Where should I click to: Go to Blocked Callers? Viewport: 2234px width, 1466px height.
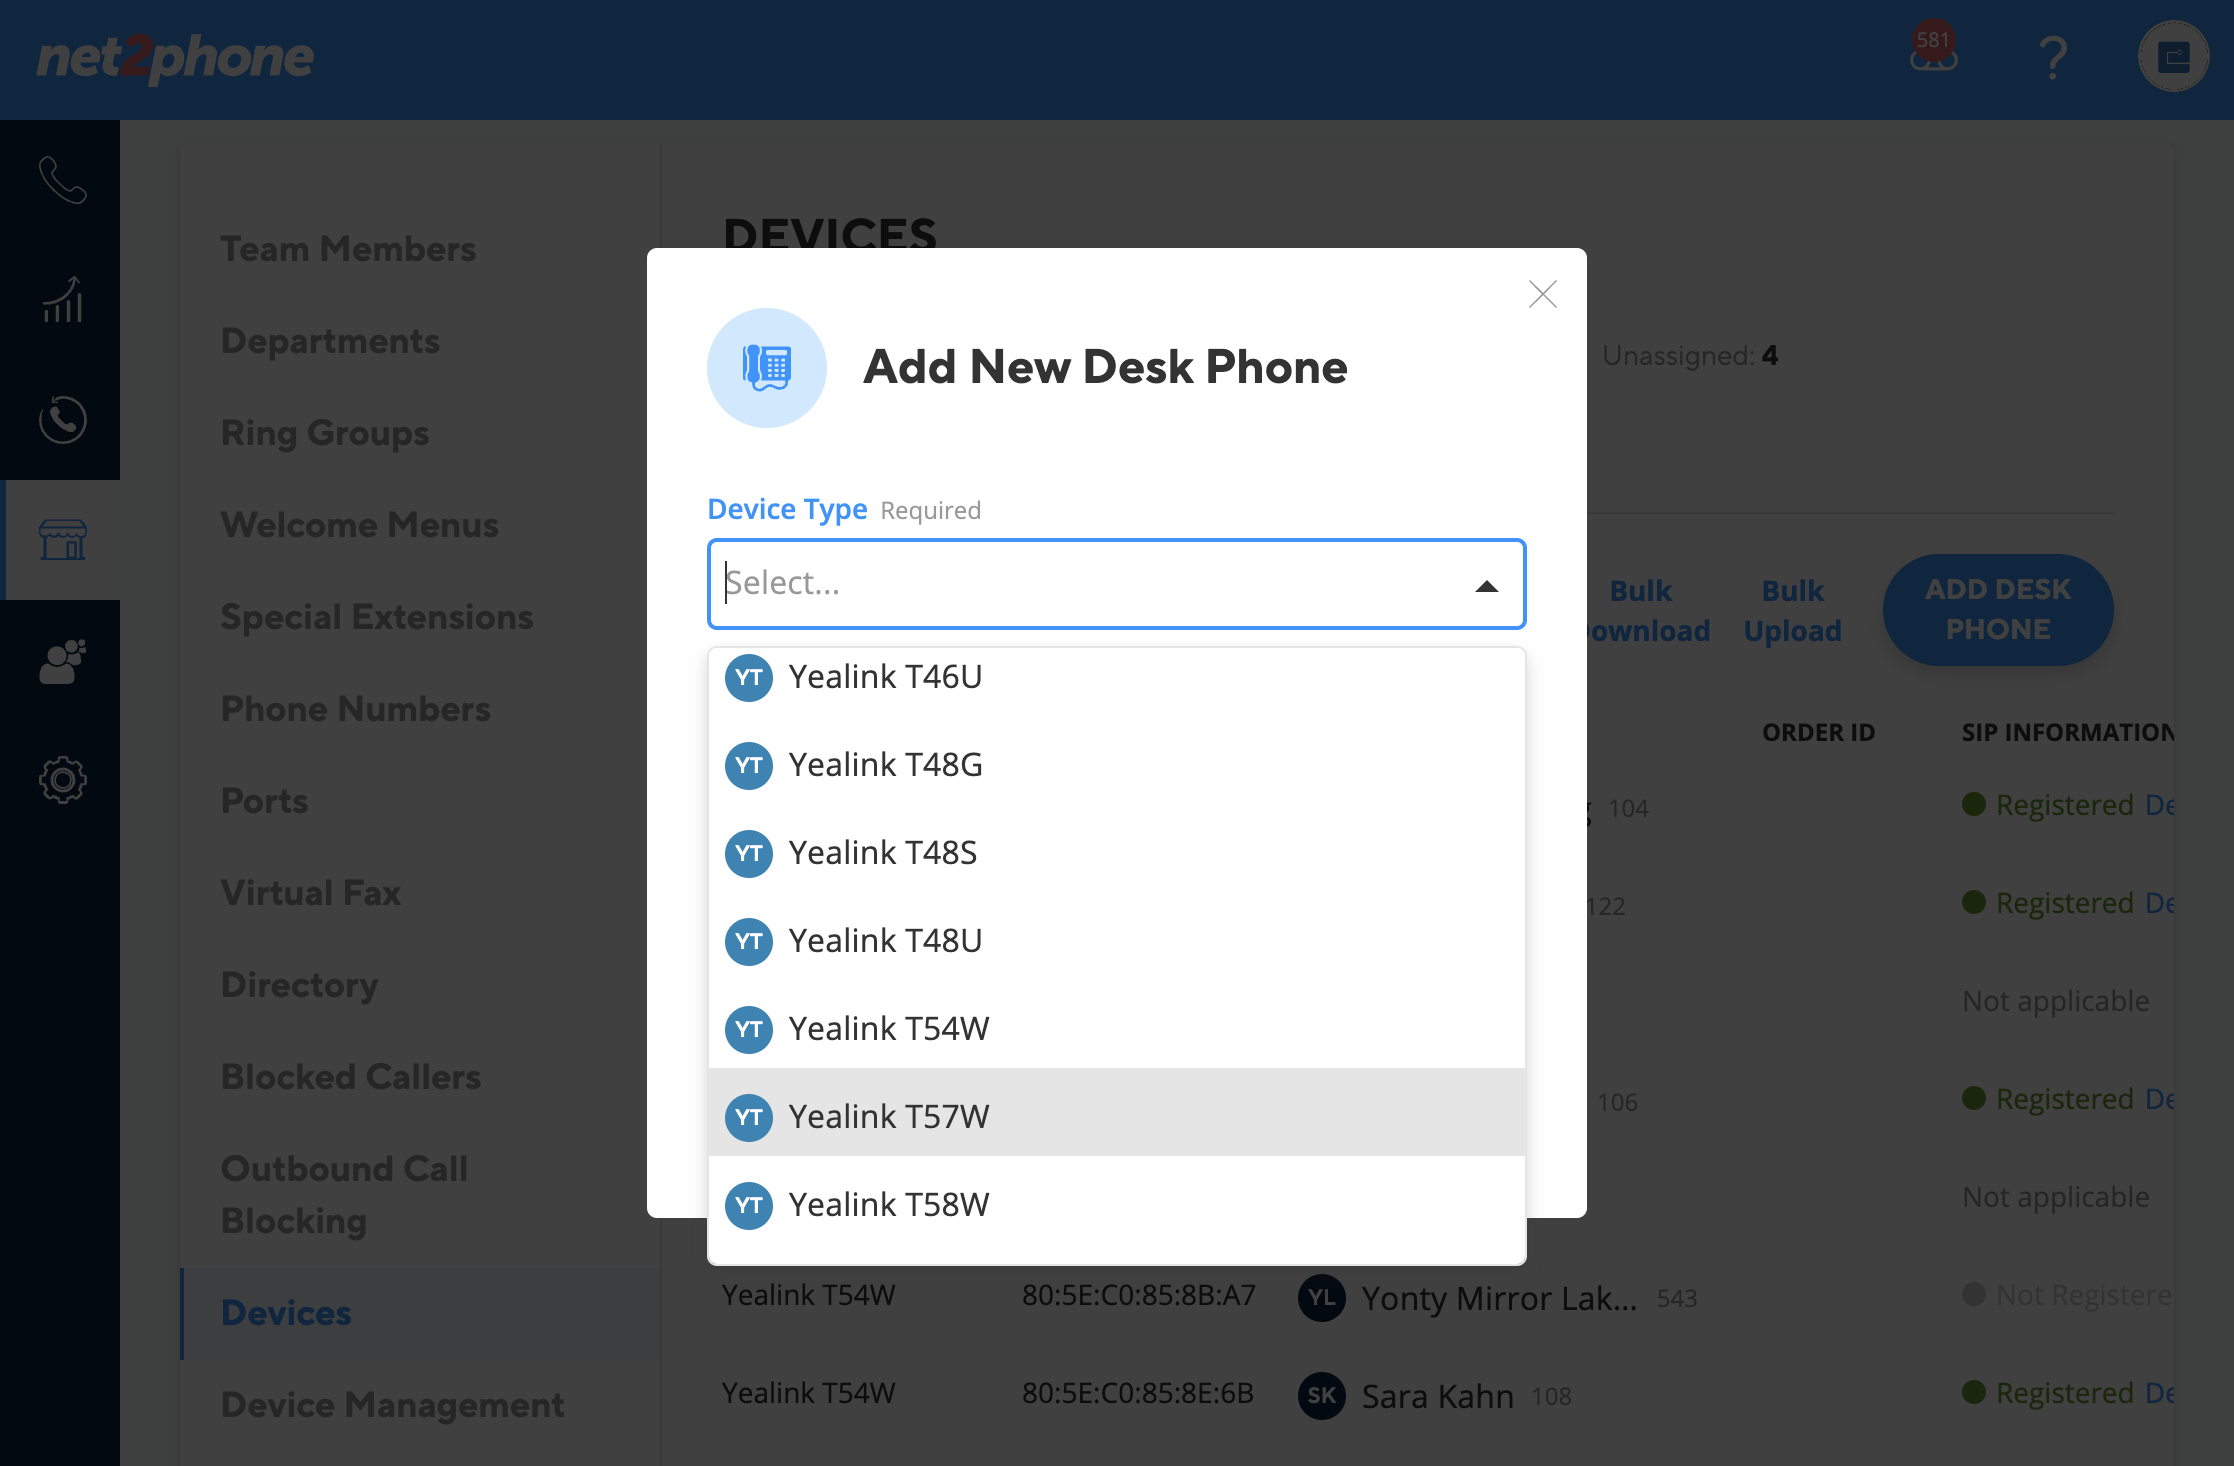click(350, 1077)
